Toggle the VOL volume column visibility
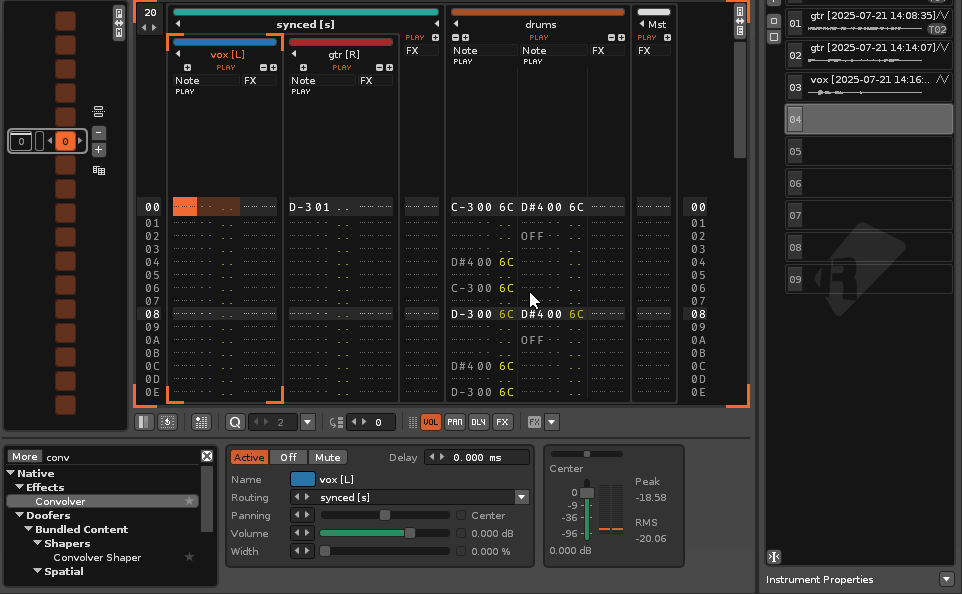Viewport: 962px width, 594px height. point(431,422)
